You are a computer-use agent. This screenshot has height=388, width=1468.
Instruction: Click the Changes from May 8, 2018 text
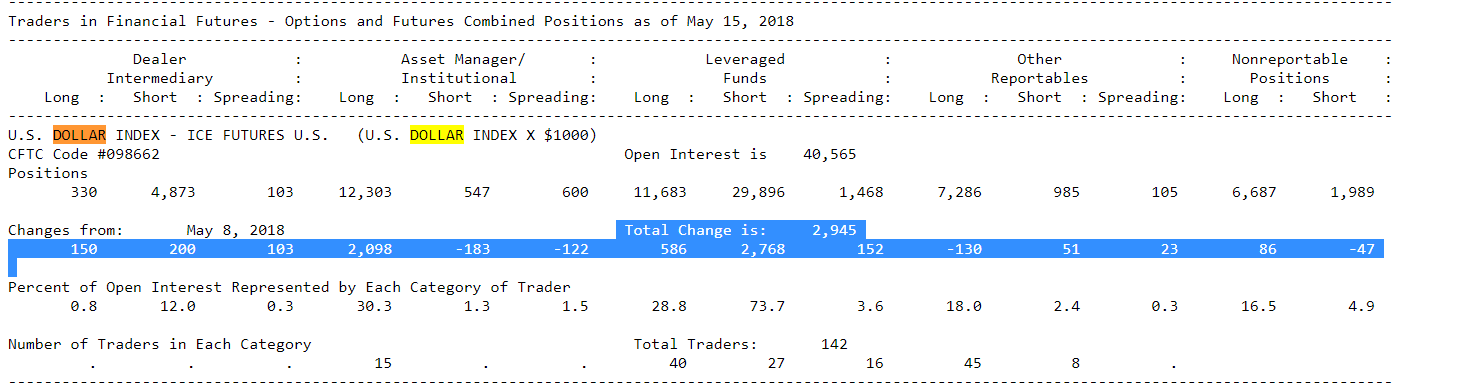[x=146, y=230]
